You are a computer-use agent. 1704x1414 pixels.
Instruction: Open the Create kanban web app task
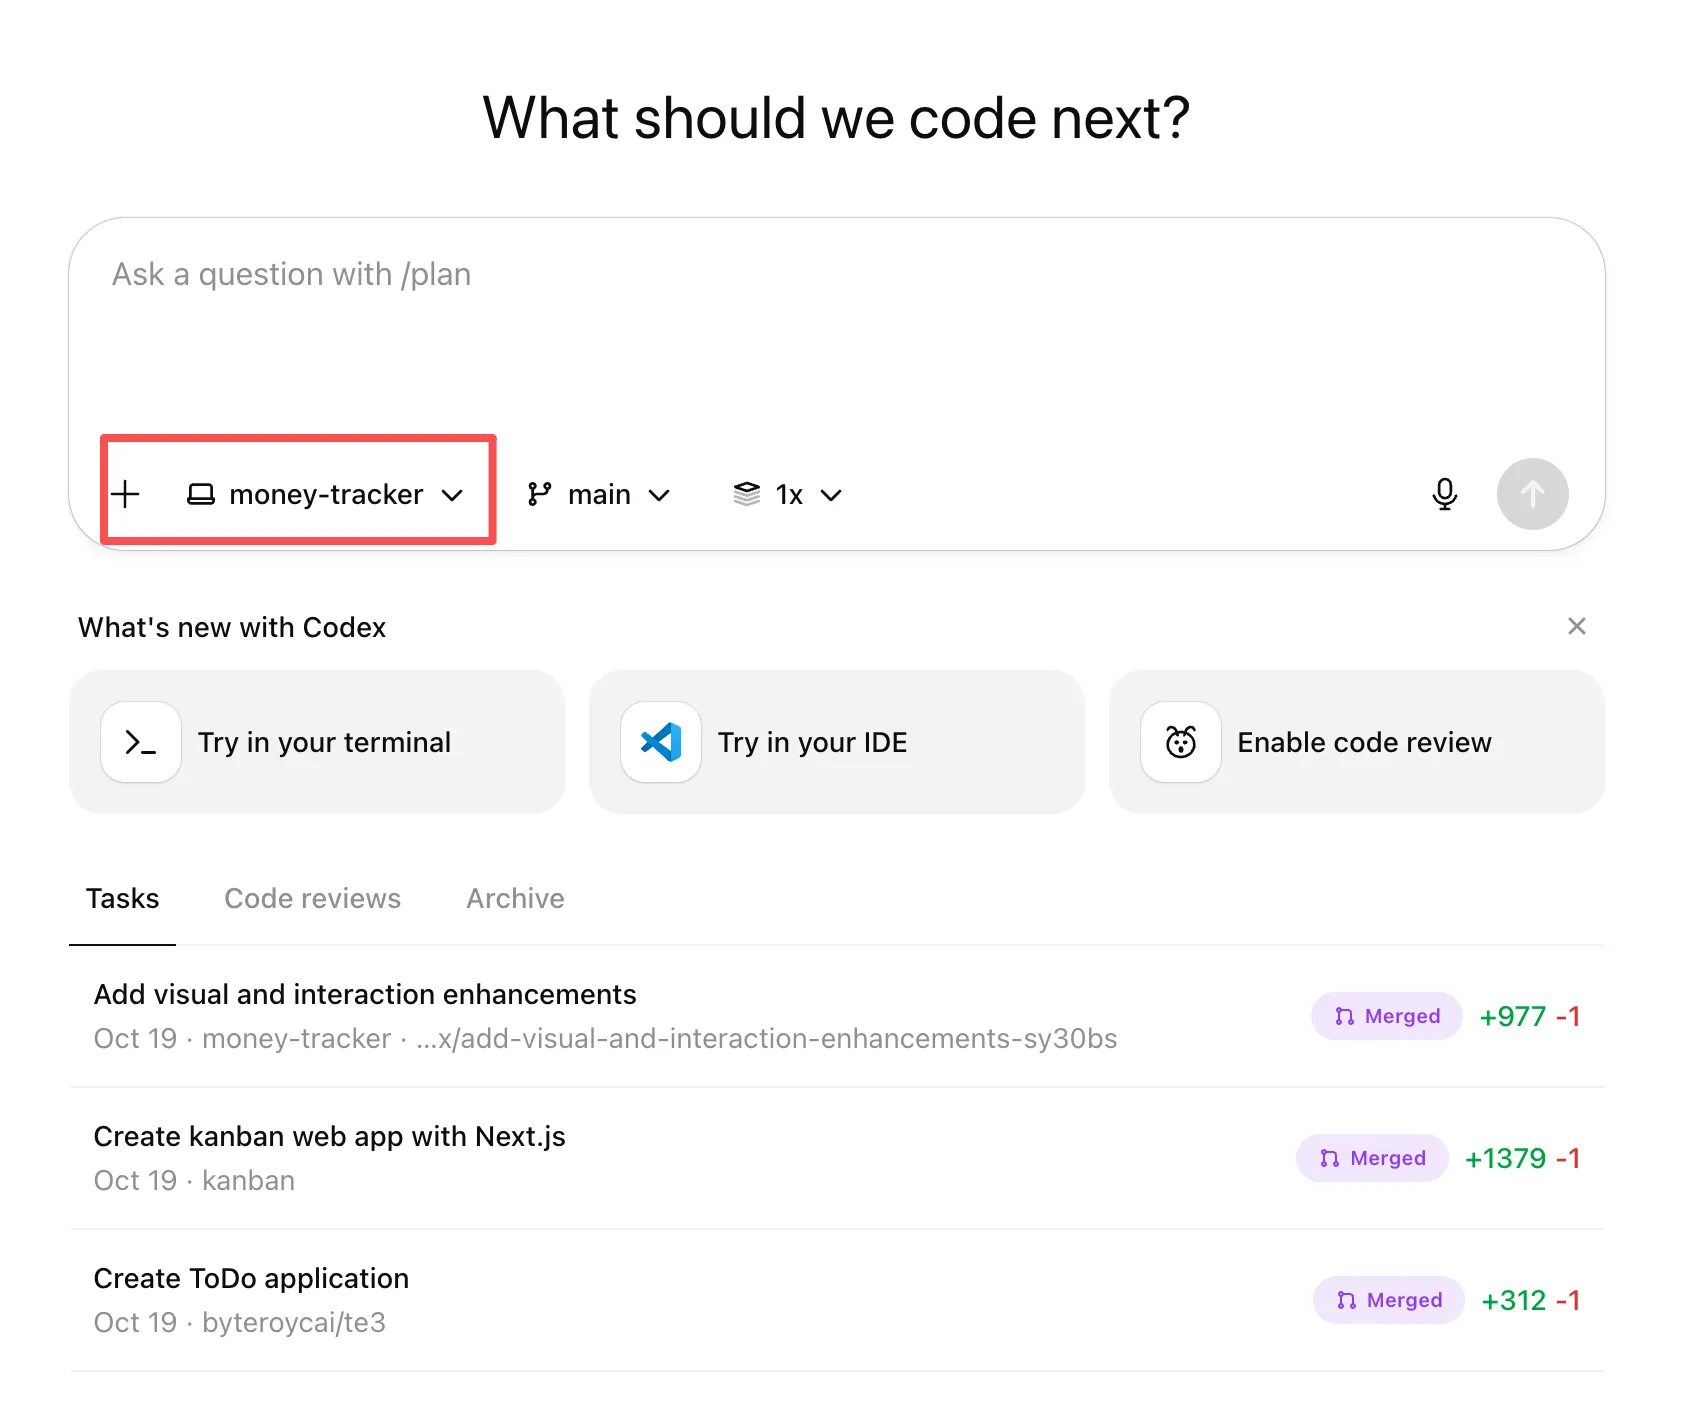point(330,1136)
